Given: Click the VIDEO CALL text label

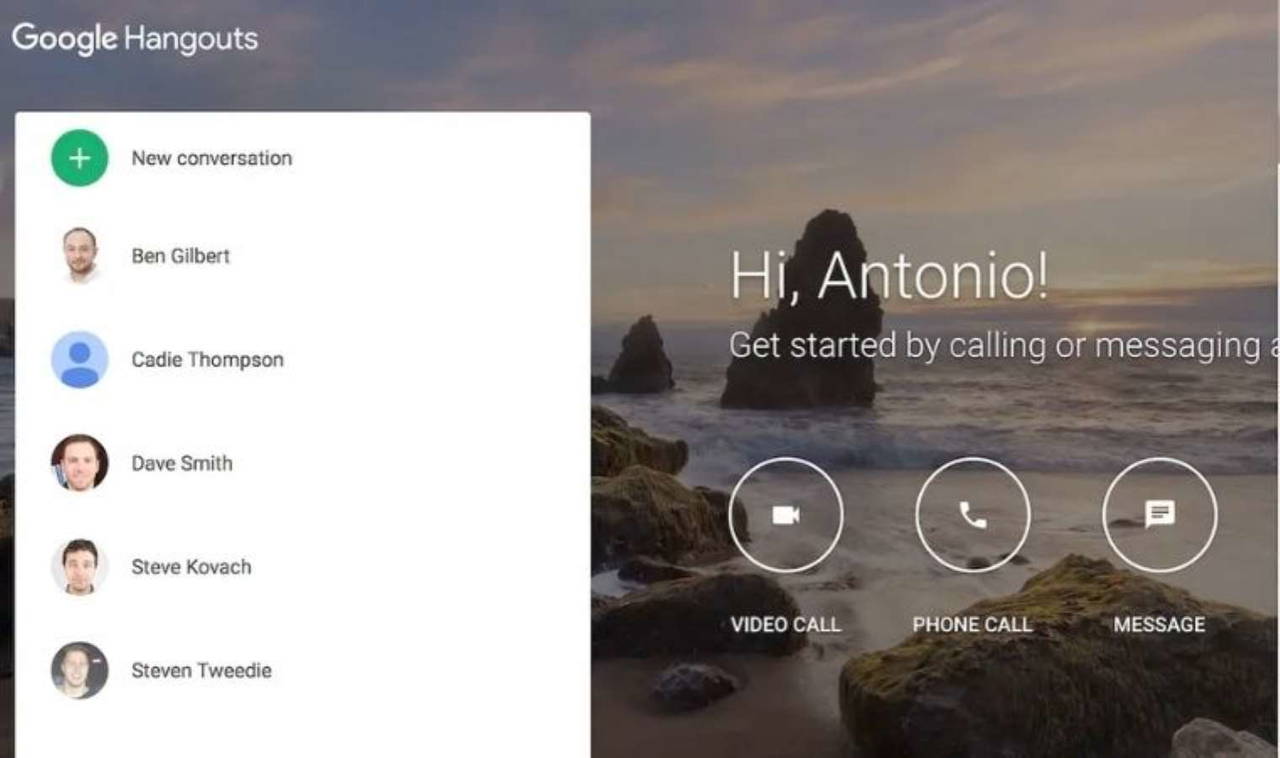Looking at the screenshot, I should (x=785, y=625).
